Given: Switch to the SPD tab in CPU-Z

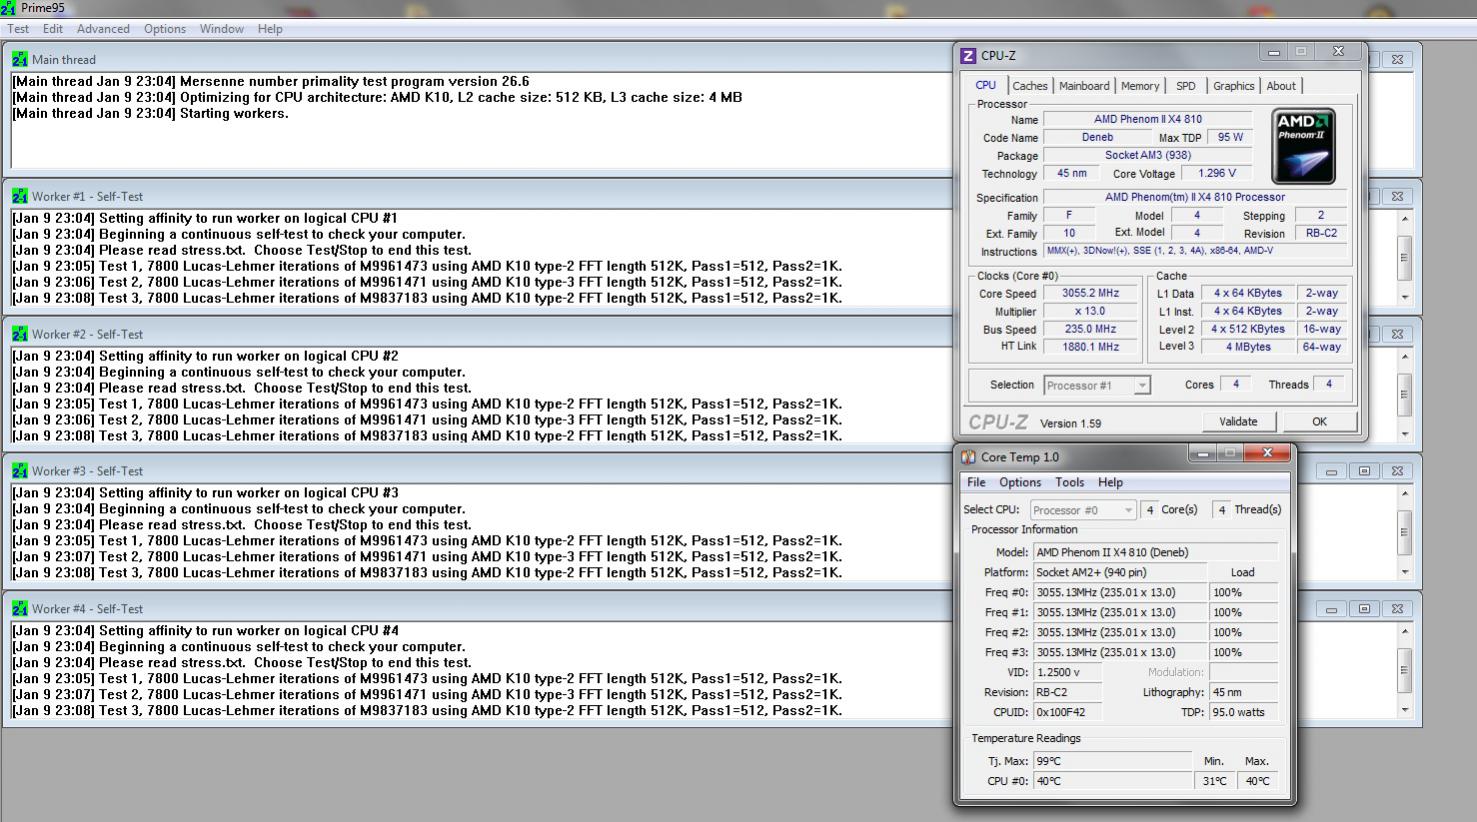Looking at the screenshot, I should tap(1186, 86).
